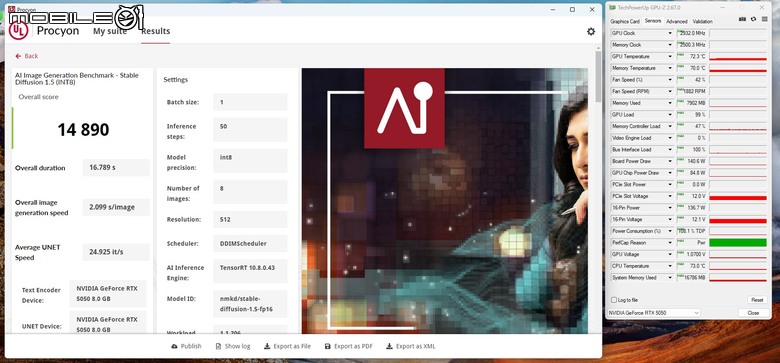Click the red AI logo image

[x=404, y=108]
